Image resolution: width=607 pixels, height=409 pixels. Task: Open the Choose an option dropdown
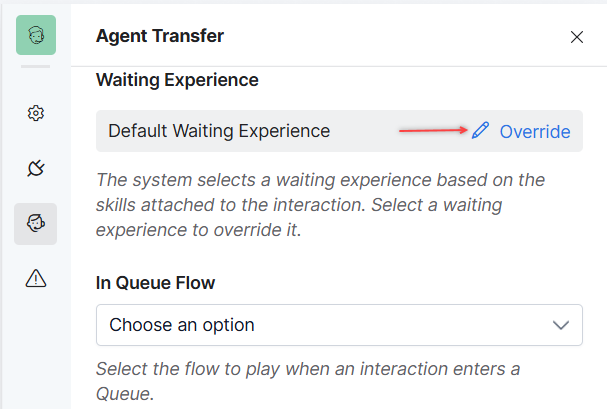(339, 325)
